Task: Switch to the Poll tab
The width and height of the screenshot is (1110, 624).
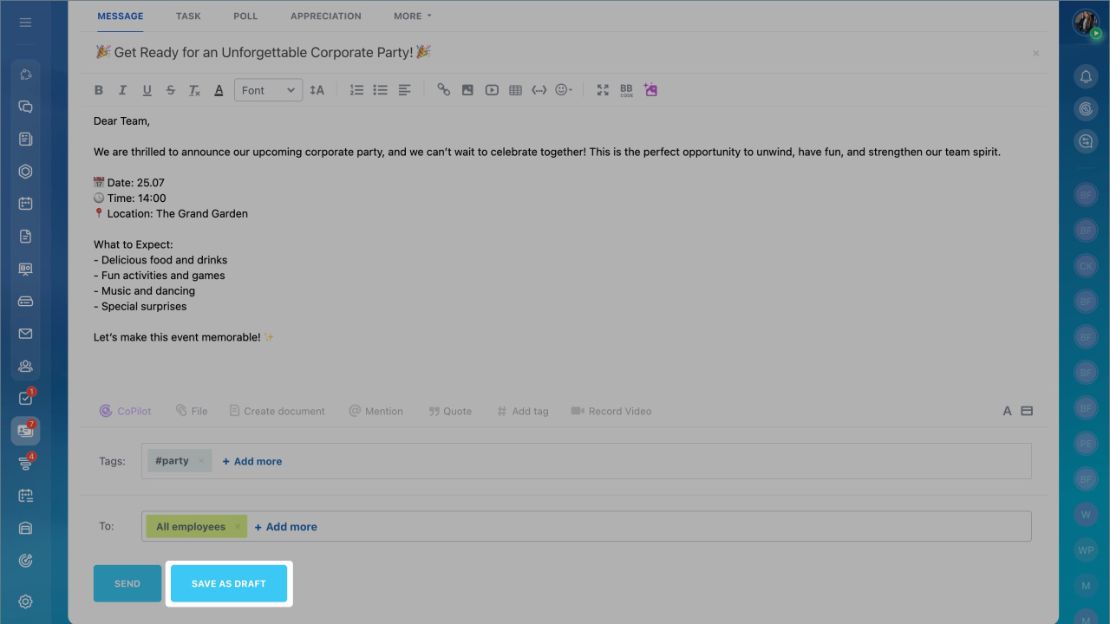Action: pos(246,16)
